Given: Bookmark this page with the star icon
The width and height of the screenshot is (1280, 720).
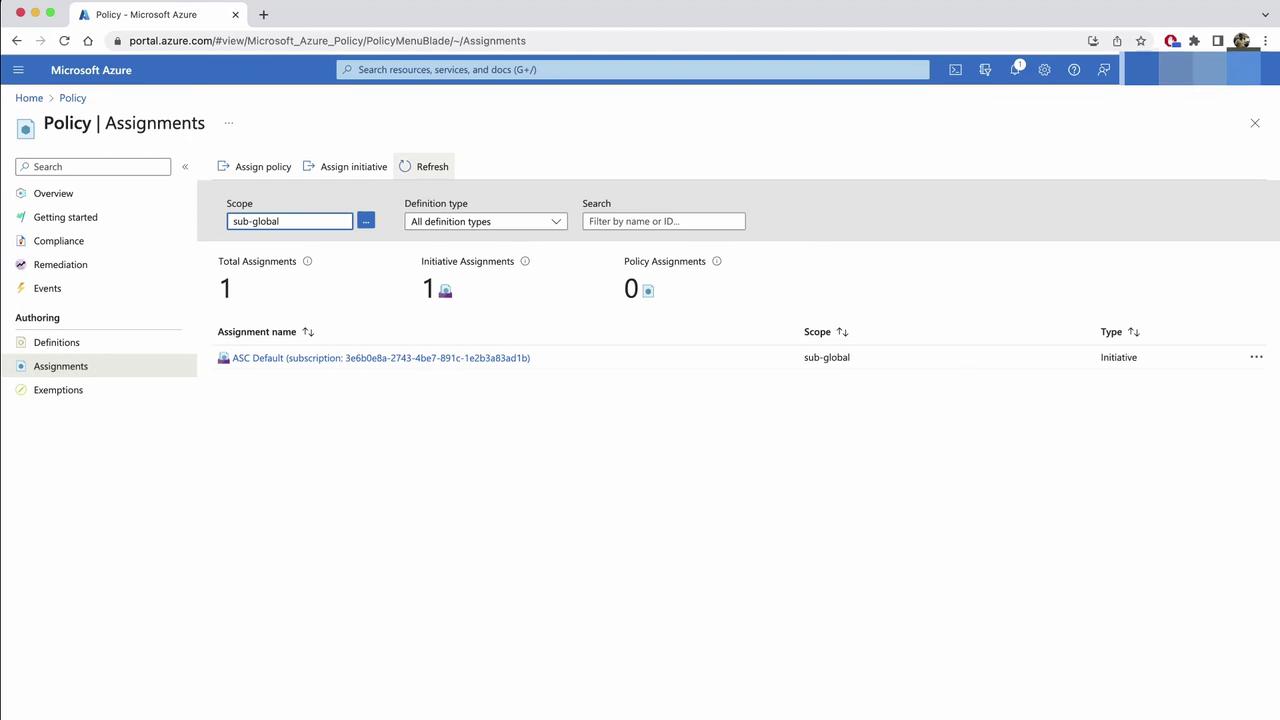Looking at the screenshot, I should click(x=1141, y=41).
